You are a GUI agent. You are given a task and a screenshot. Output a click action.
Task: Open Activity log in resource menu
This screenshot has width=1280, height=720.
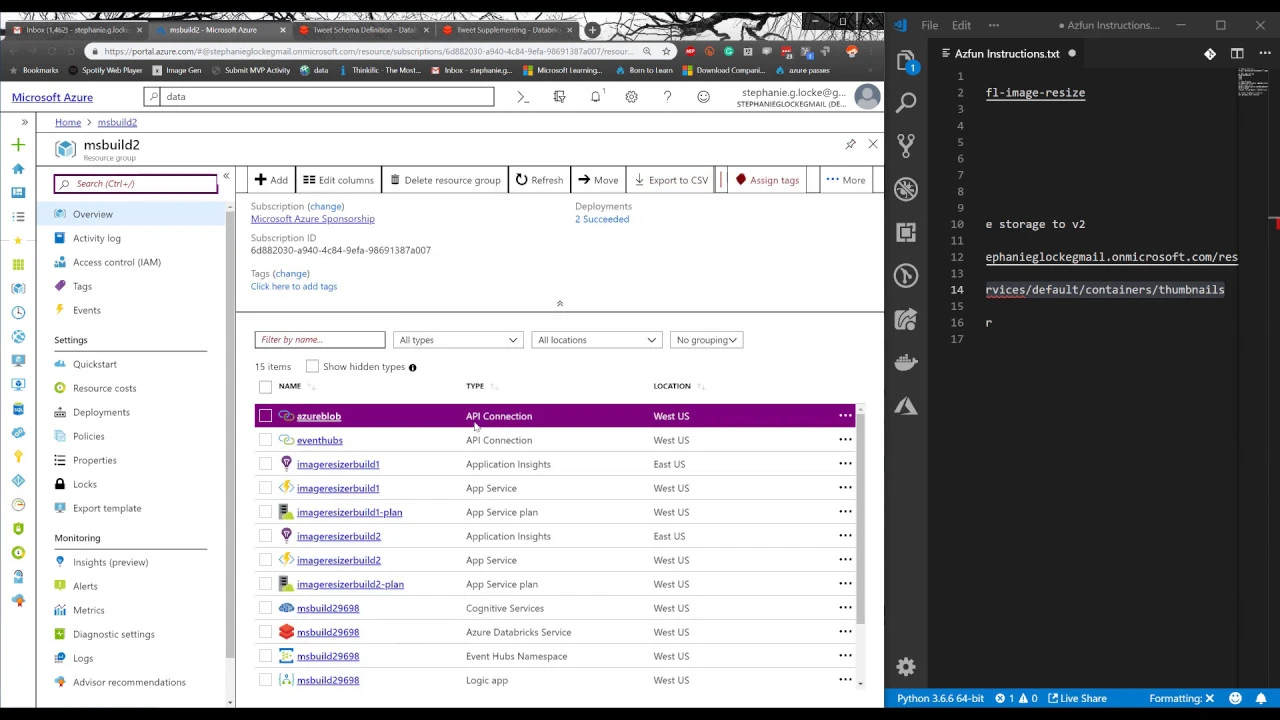[x=97, y=238]
